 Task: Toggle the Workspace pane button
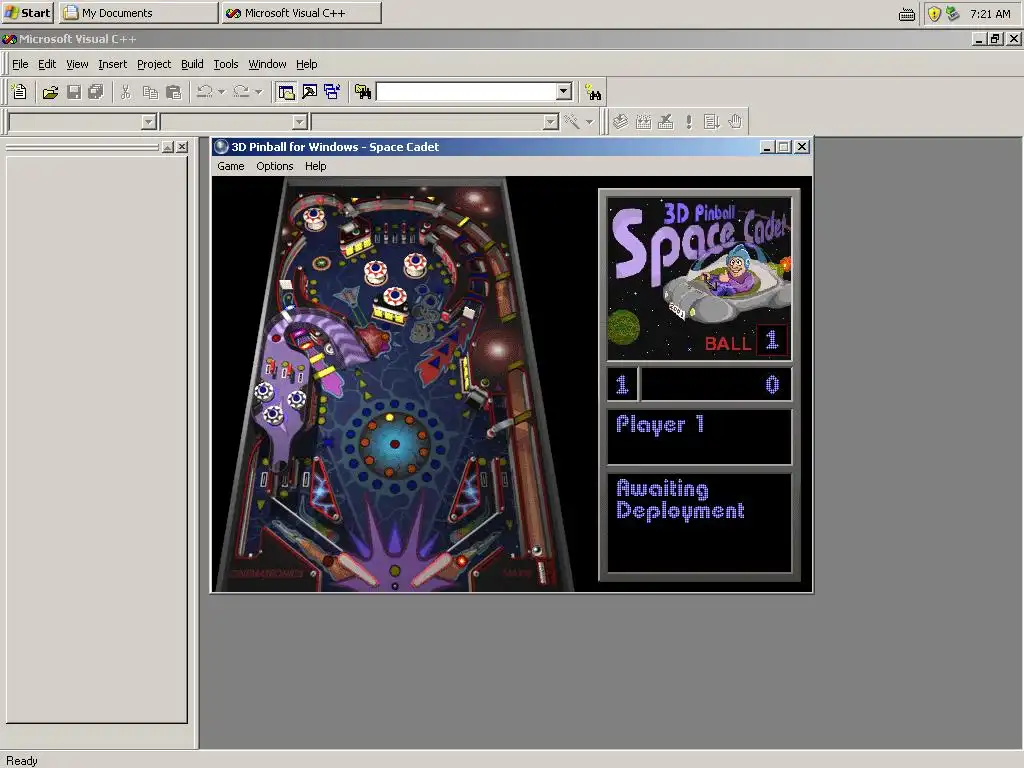[x=286, y=92]
